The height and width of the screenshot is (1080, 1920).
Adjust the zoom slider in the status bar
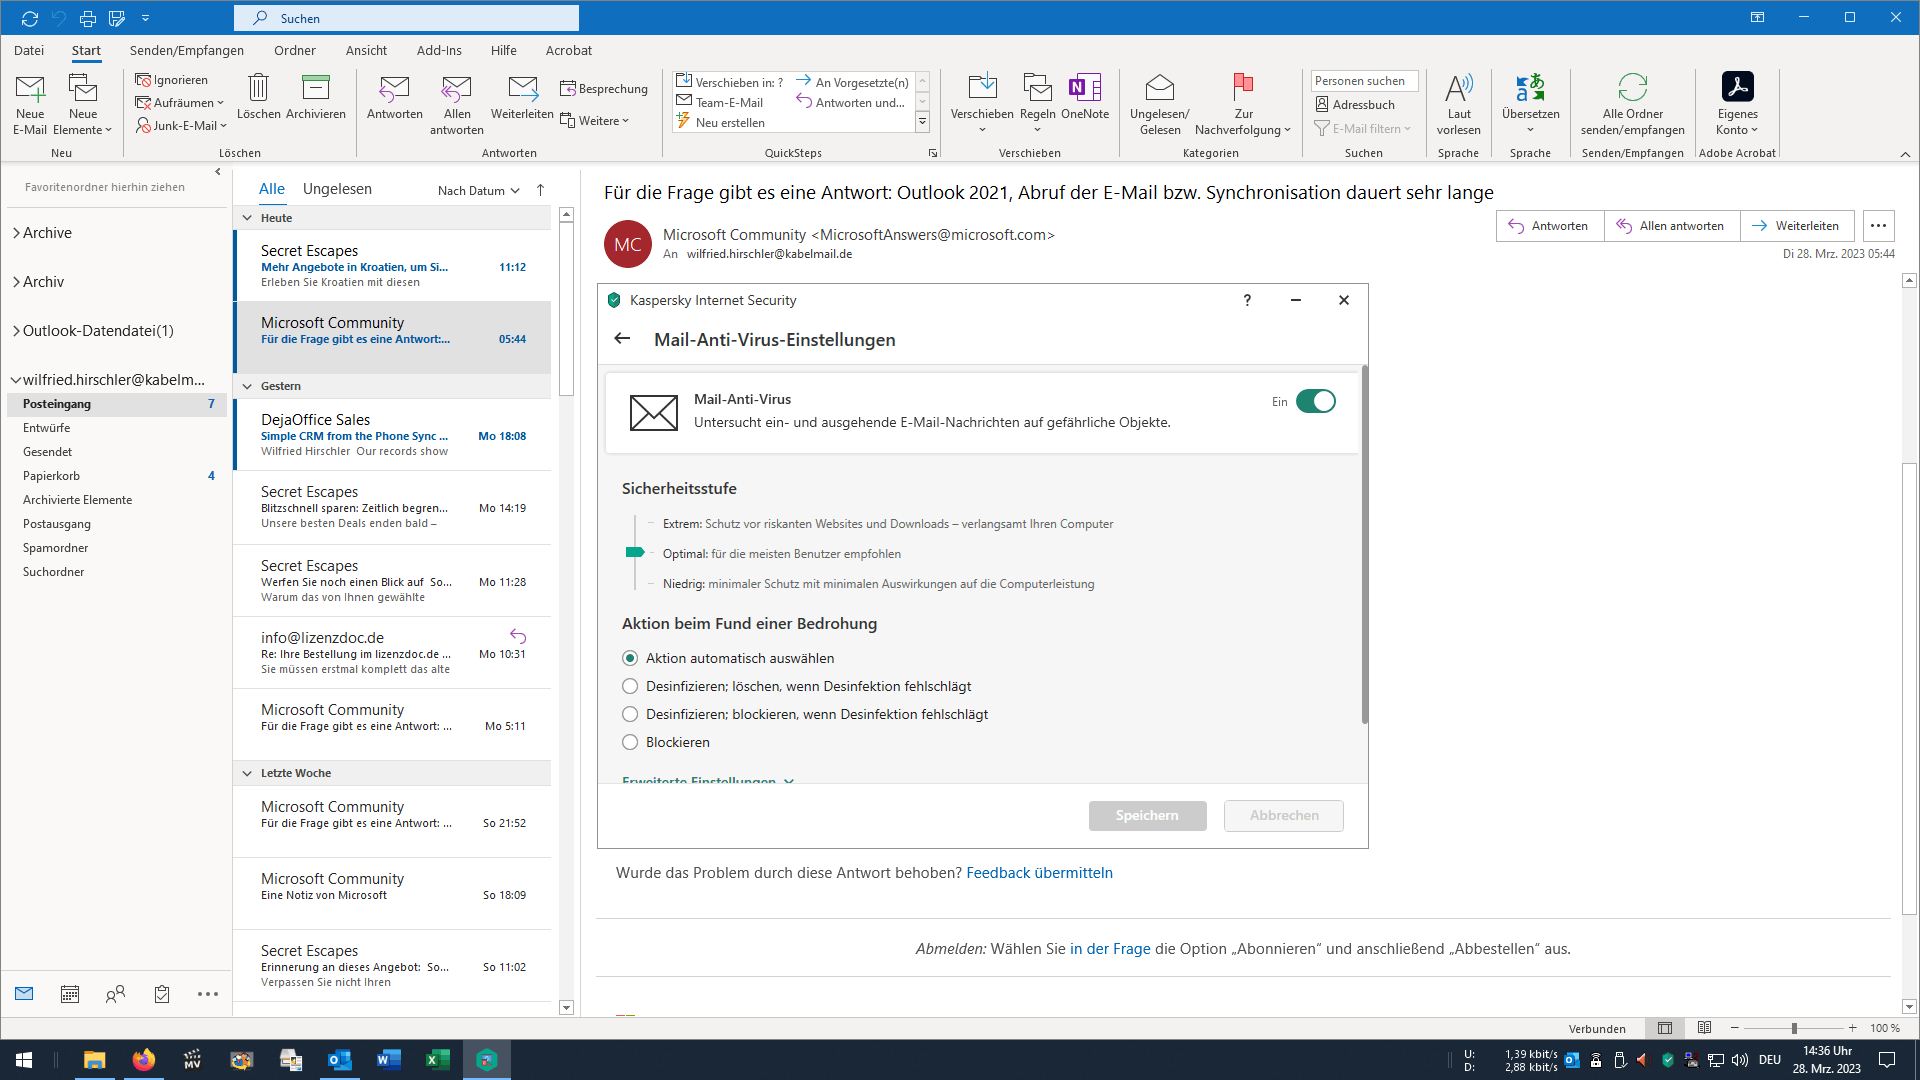coord(1794,1028)
